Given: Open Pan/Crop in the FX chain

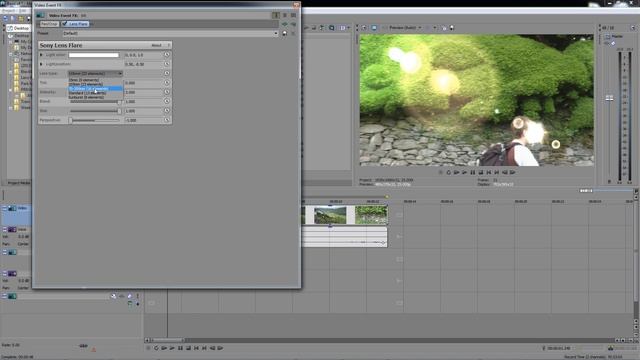Looking at the screenshot, I should [49, 24].
